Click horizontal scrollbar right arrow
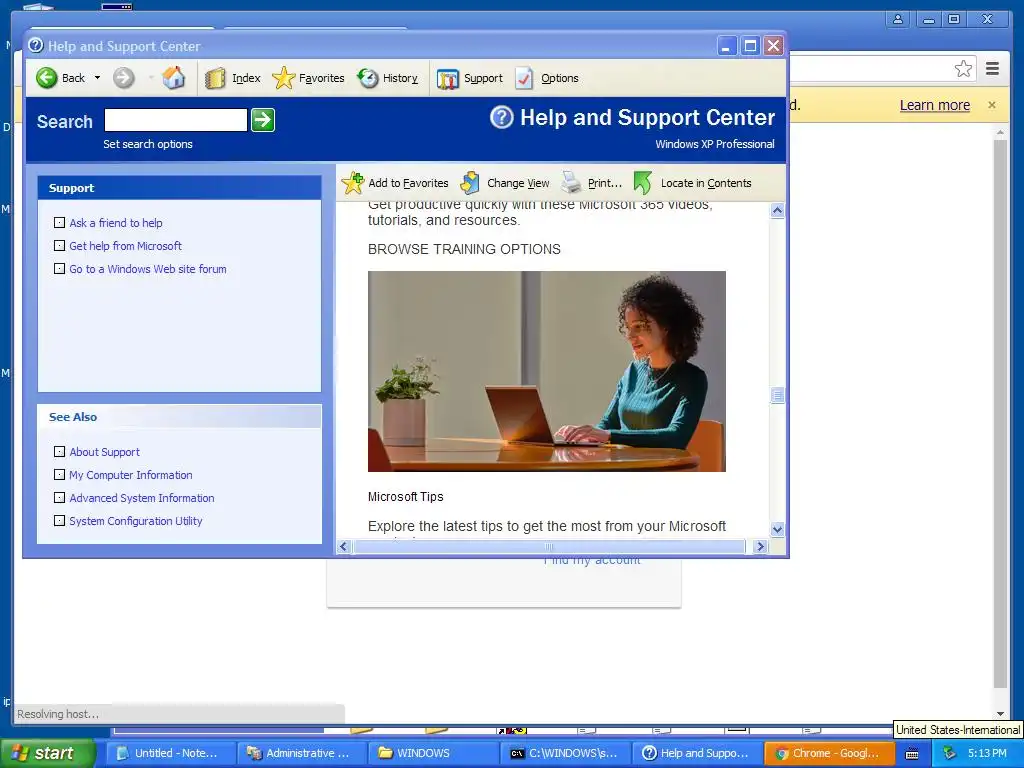Image resolution: width=1024 pixels, height=768 pixels. [760, 547]
